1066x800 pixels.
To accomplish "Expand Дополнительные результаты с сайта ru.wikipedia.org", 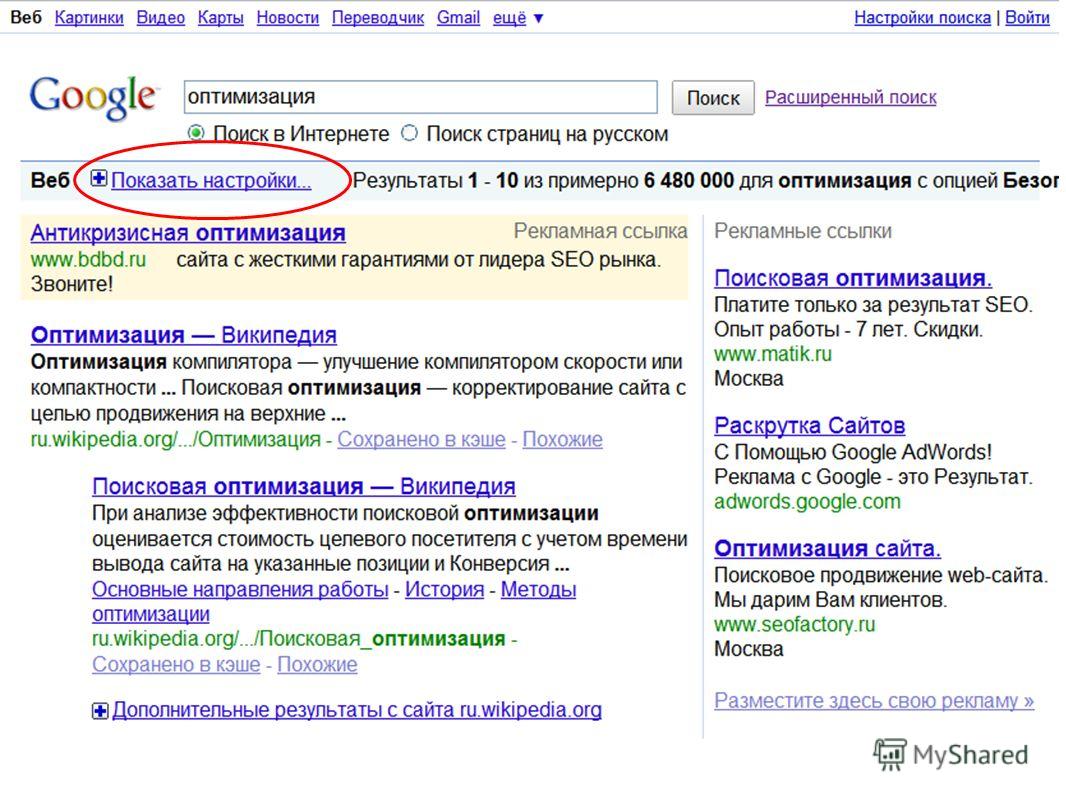I will point(357,710).
